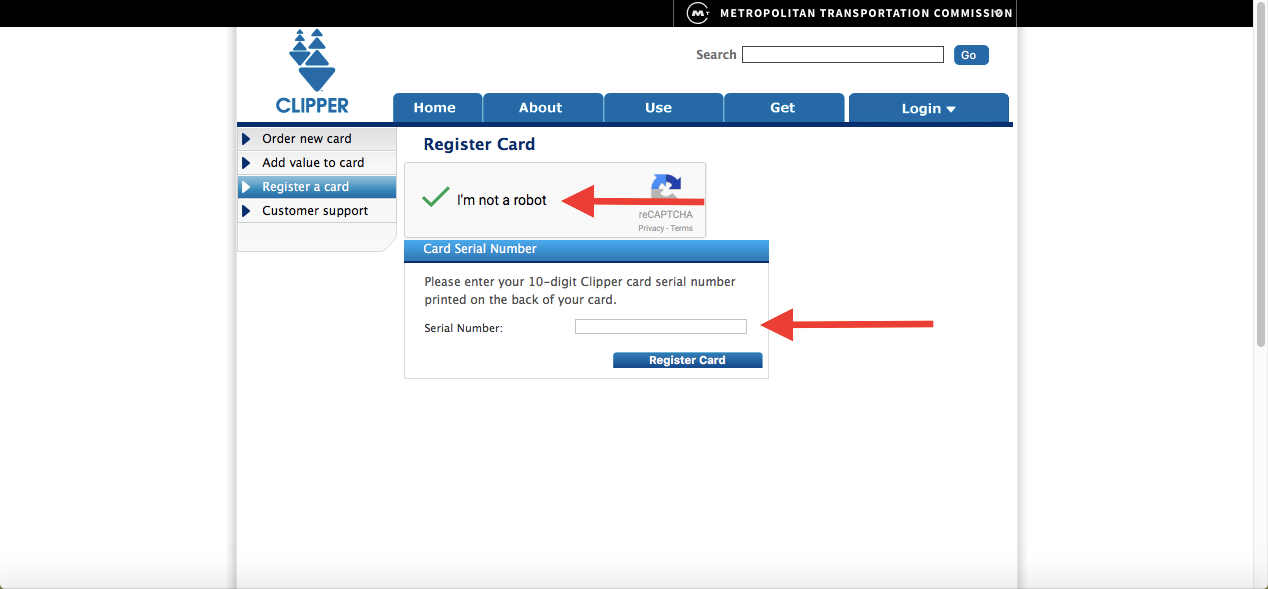
Task: Select Register a card in sidebar
Action: (x=317, y=187)
